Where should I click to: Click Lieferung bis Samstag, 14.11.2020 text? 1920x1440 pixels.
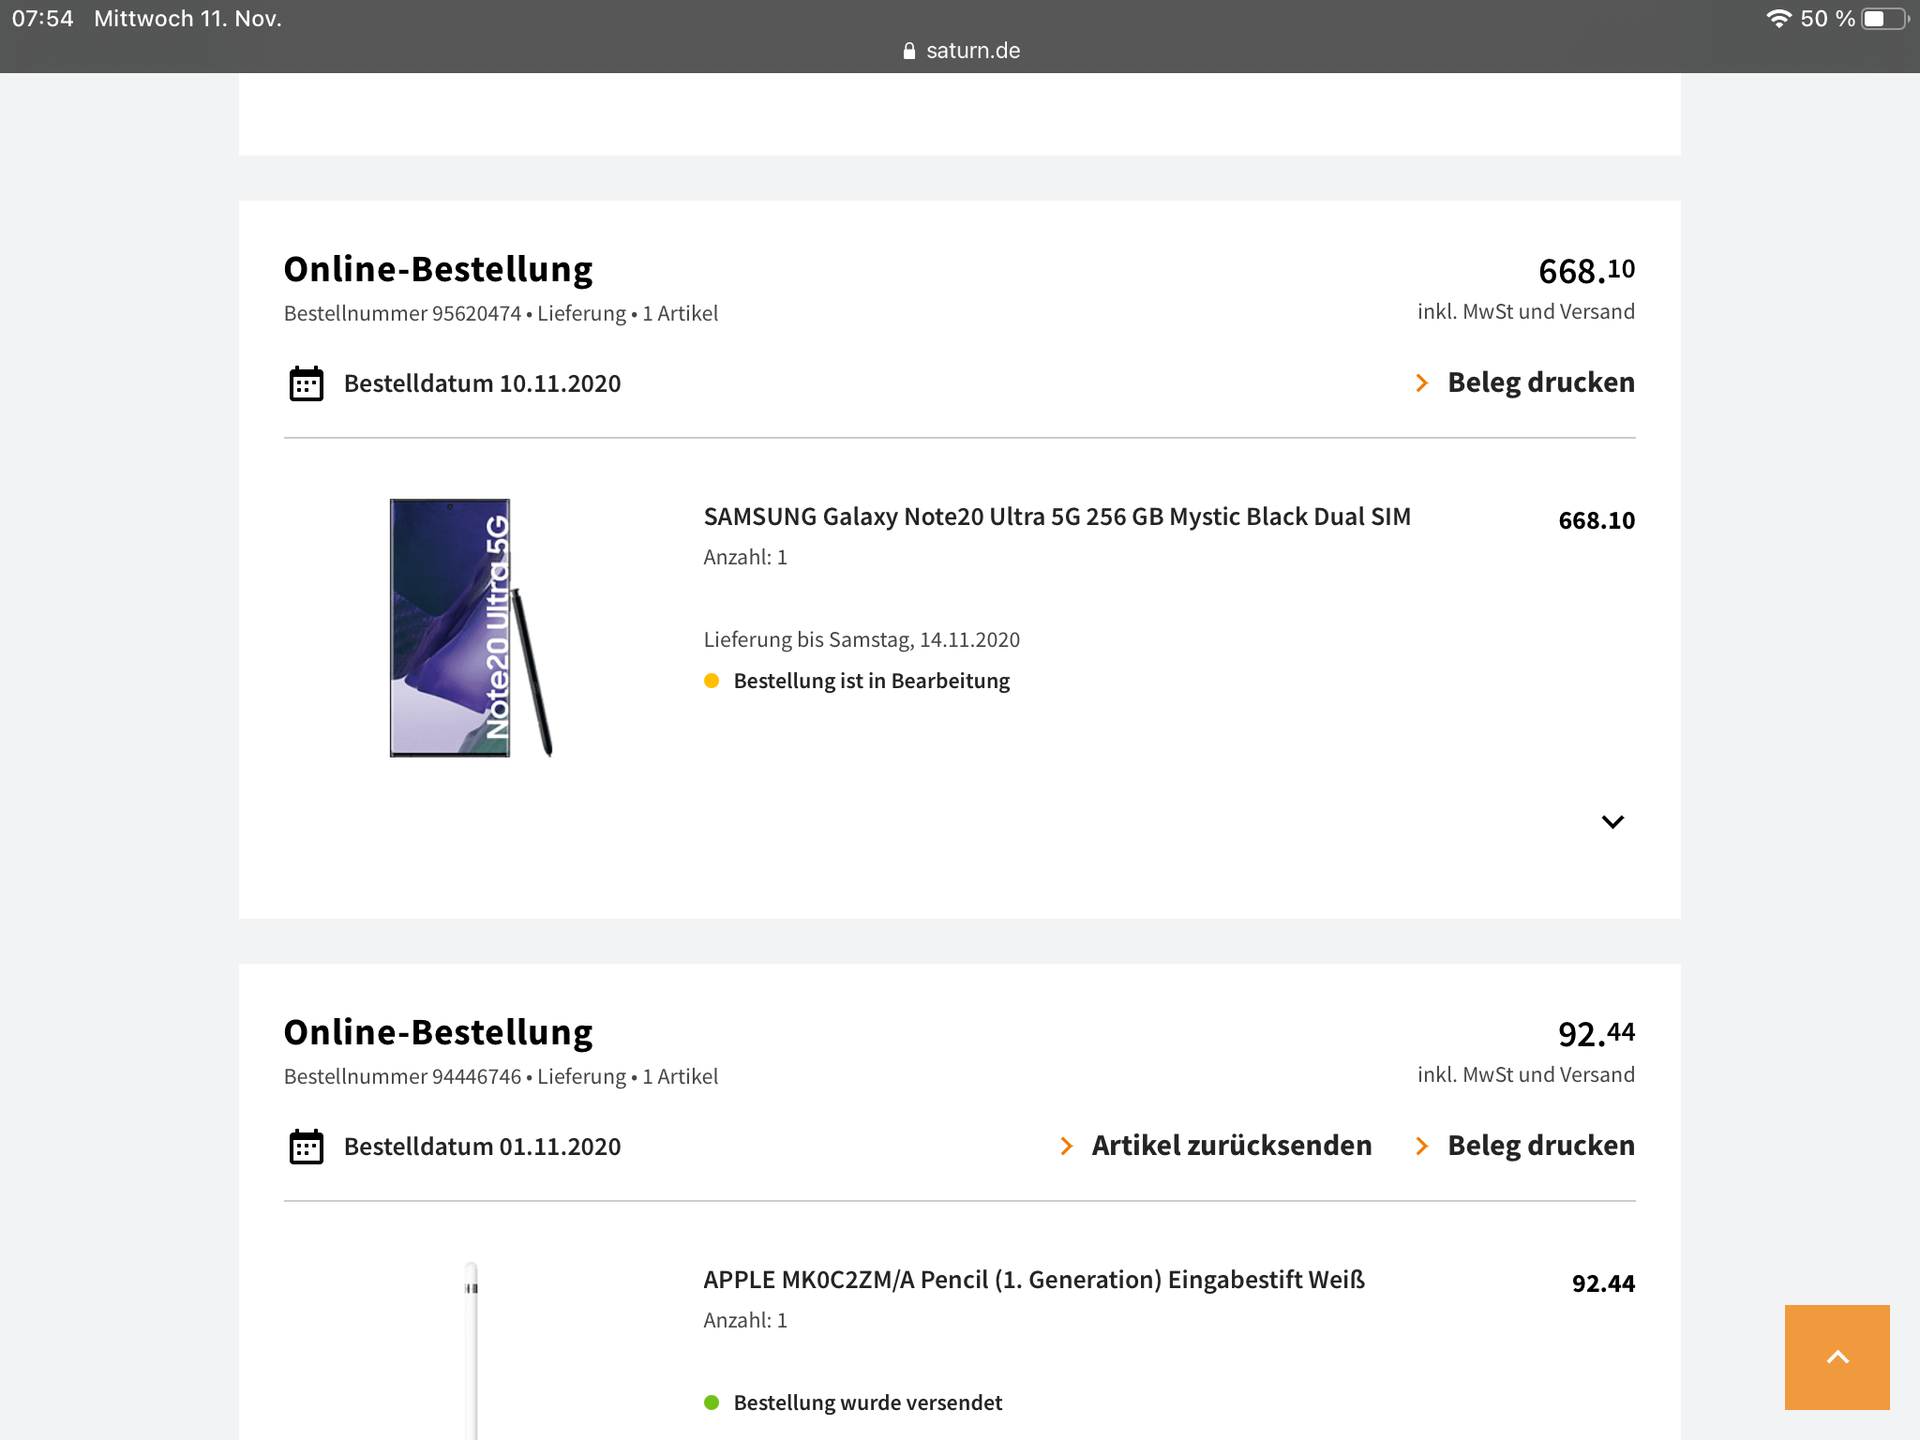862,640
